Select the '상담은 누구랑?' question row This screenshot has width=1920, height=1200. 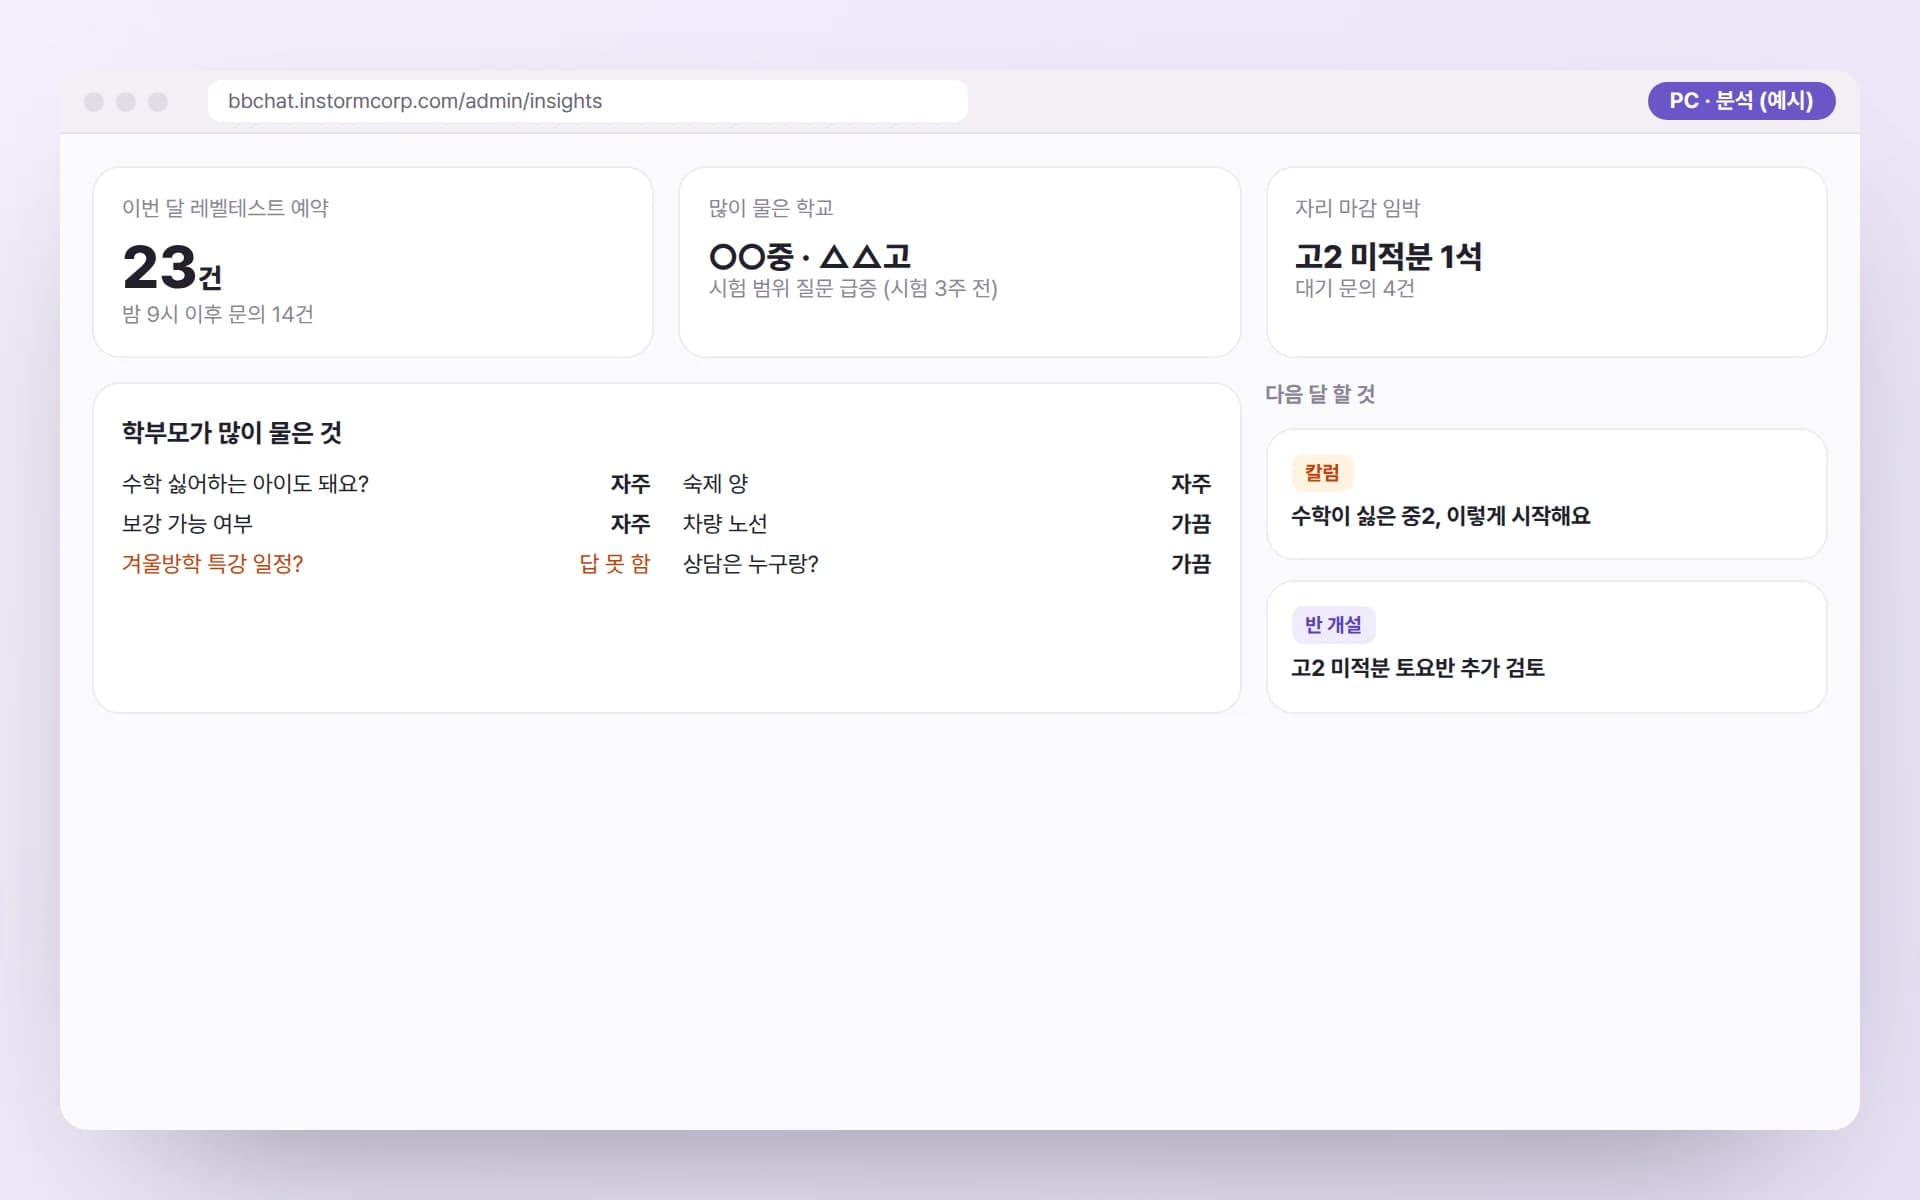pyautogui.click(x=946, y=564)
